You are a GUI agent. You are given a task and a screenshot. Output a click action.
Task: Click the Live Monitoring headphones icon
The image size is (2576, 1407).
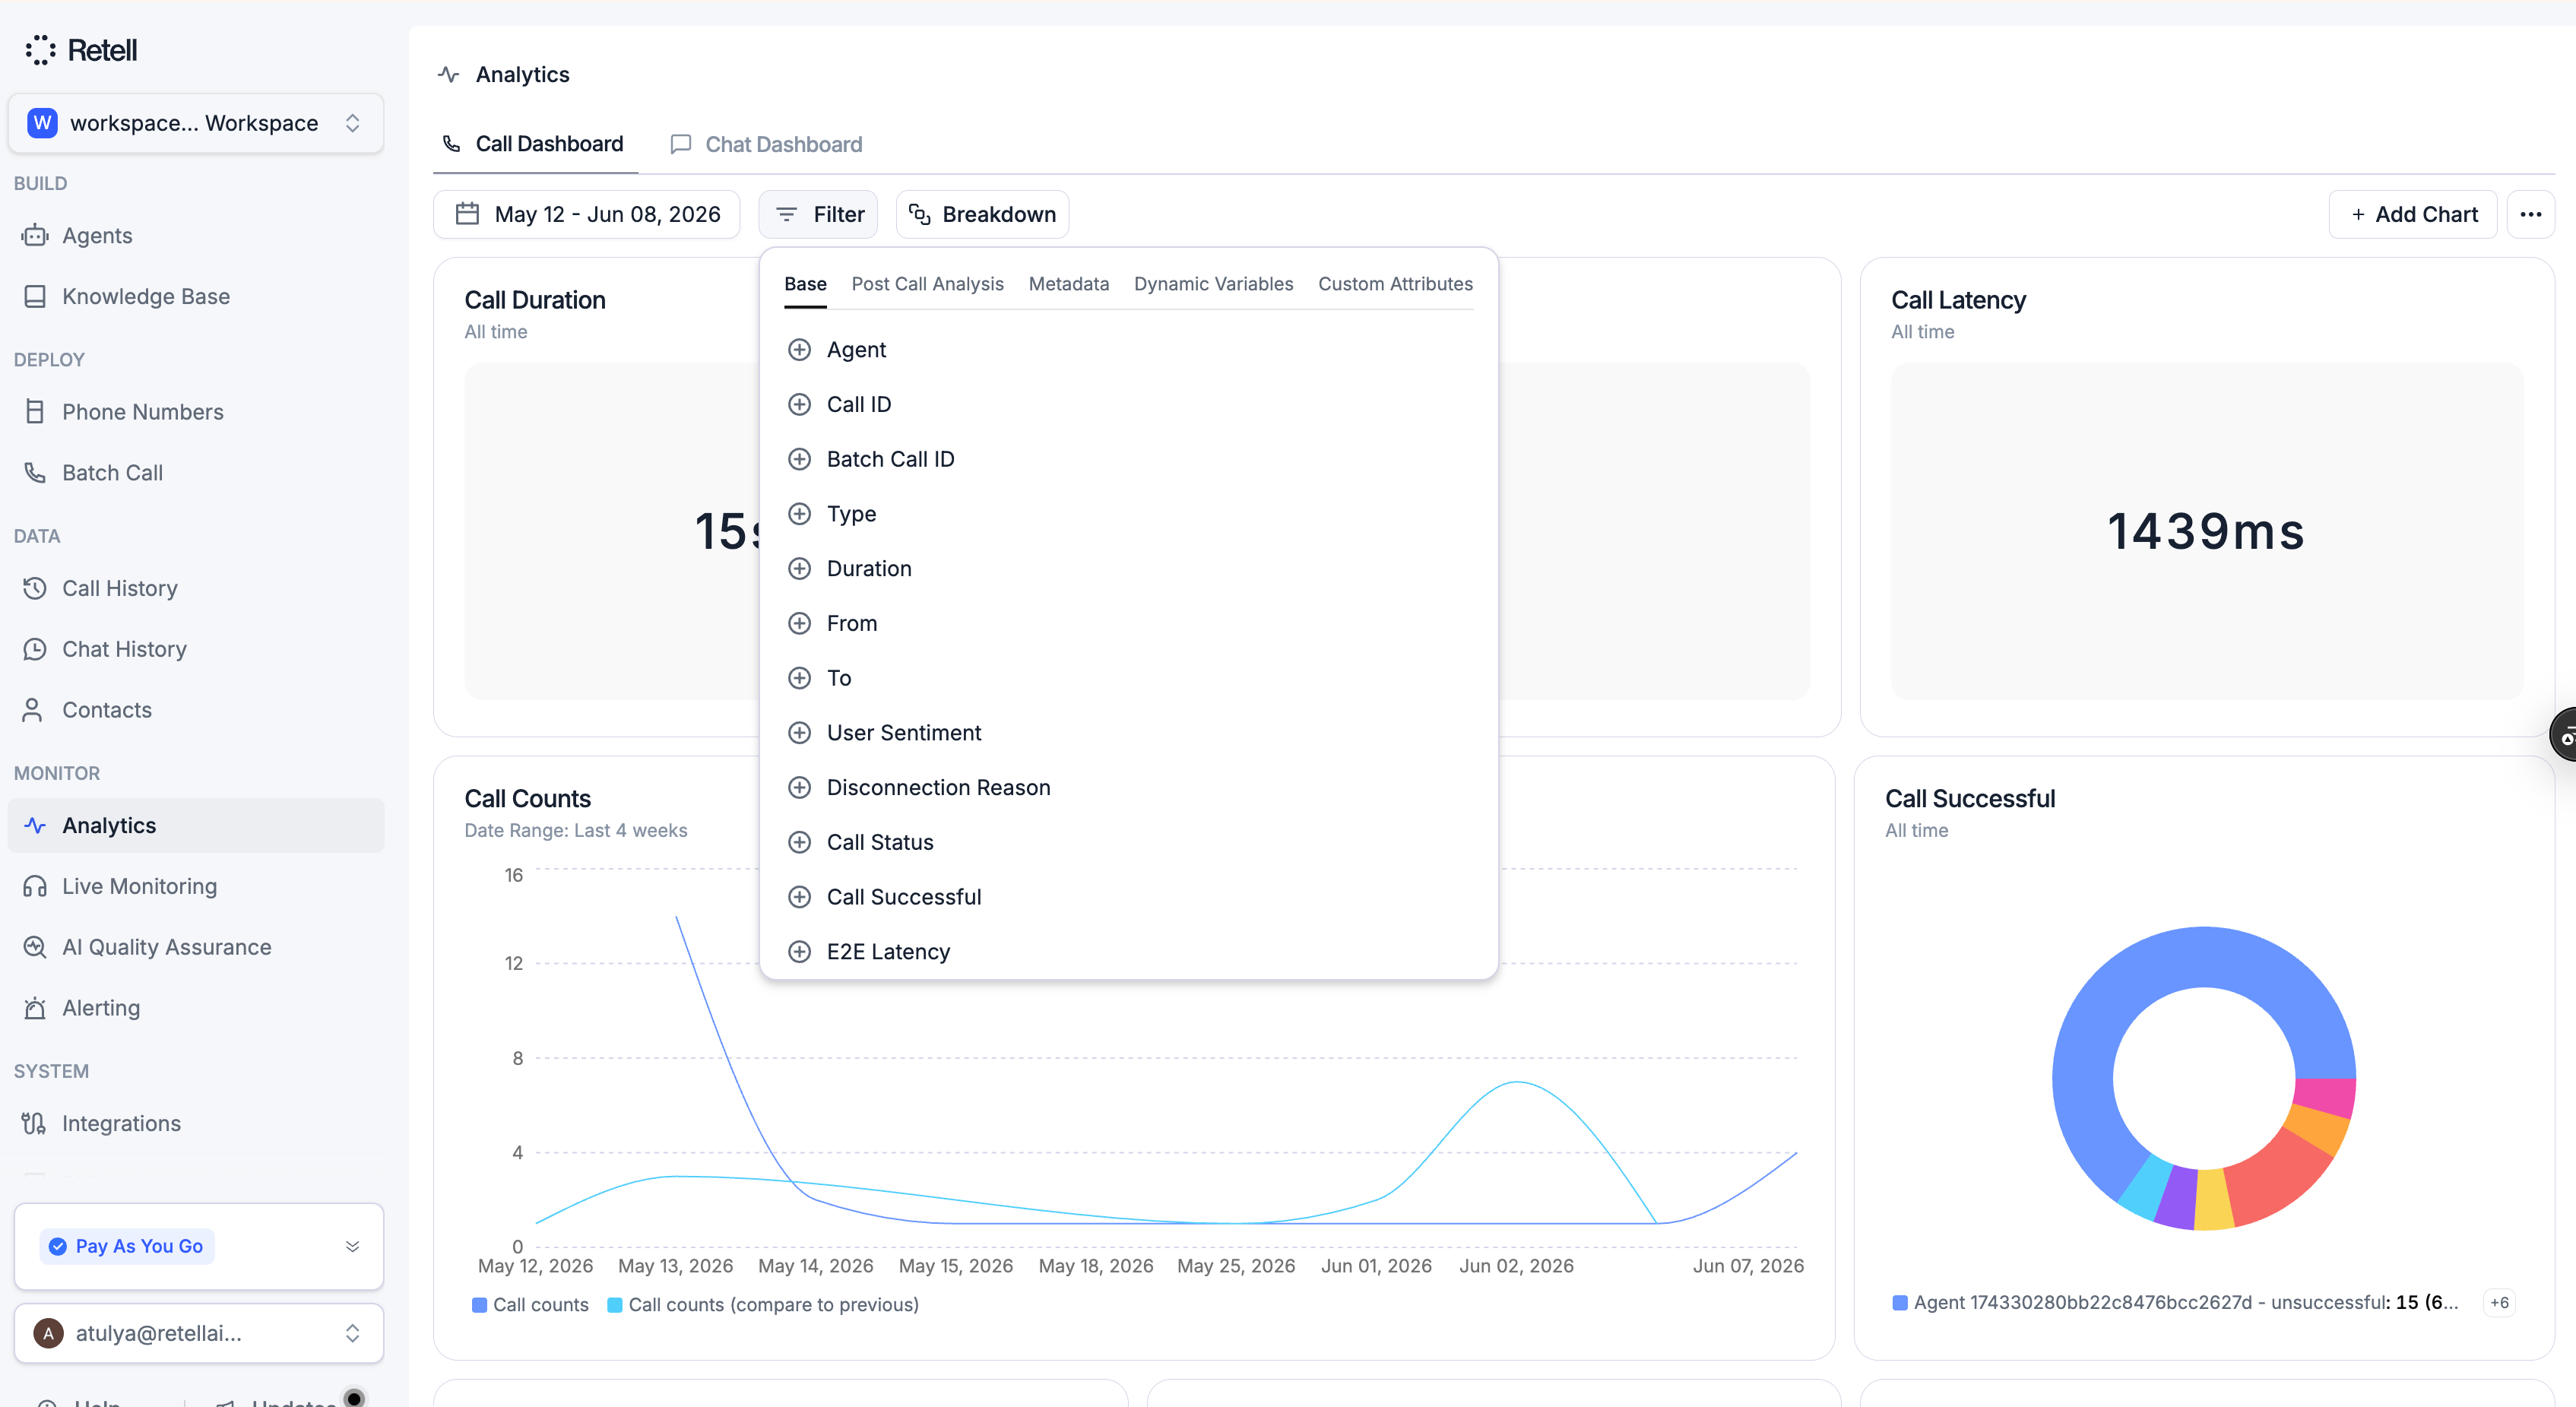(35, 886)
